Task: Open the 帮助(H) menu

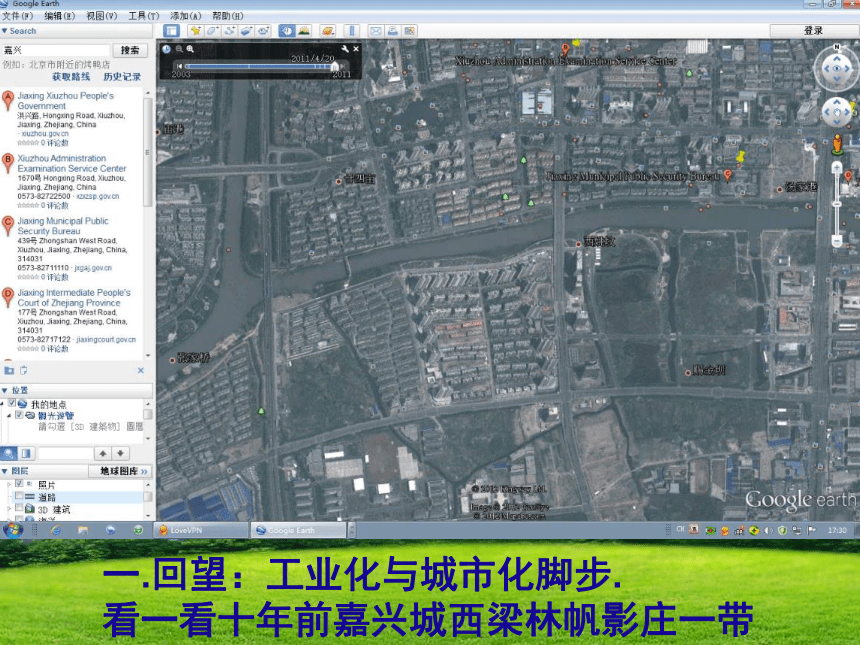Action: coord(227,16)
